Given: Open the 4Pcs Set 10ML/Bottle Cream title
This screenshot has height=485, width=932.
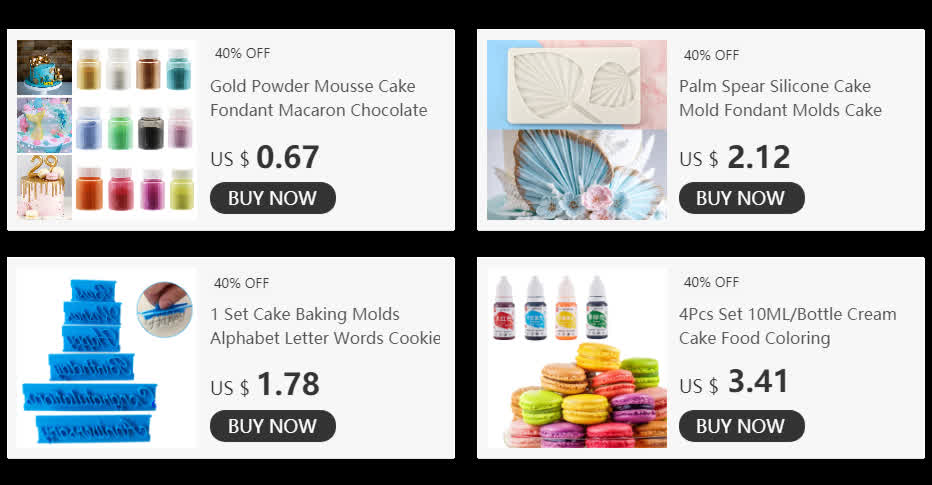Looking at the screenshot, I should [x=788, y=326].
